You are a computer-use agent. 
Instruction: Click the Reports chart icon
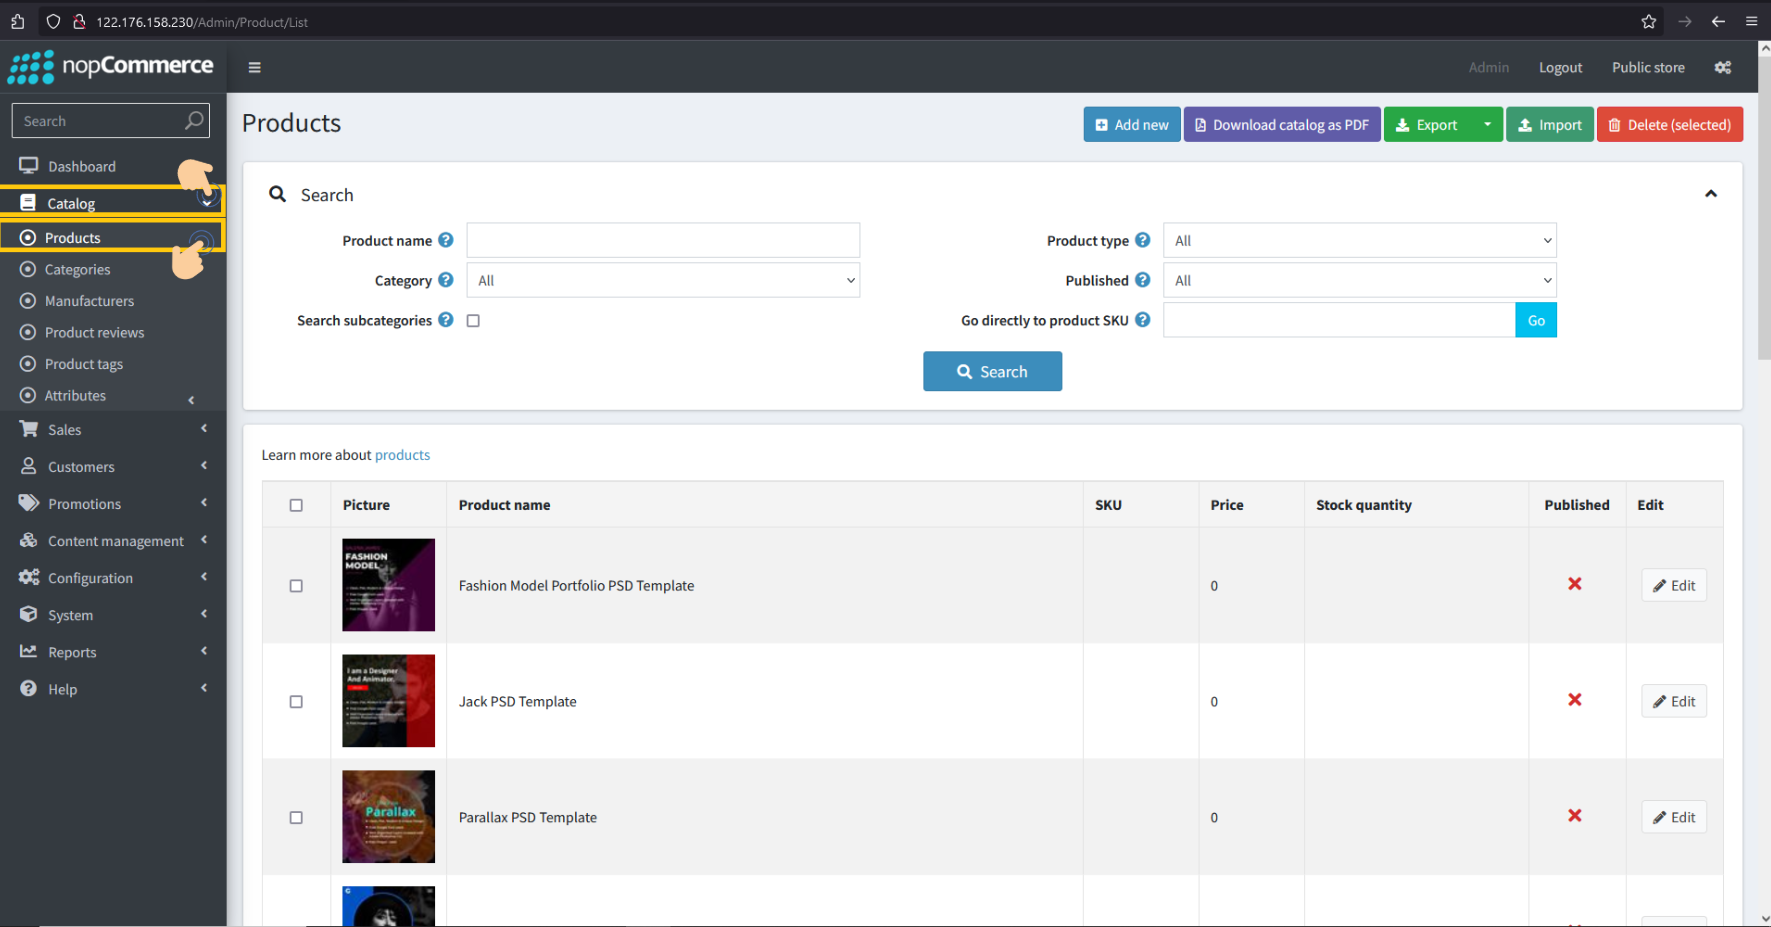tap(29, 651)
